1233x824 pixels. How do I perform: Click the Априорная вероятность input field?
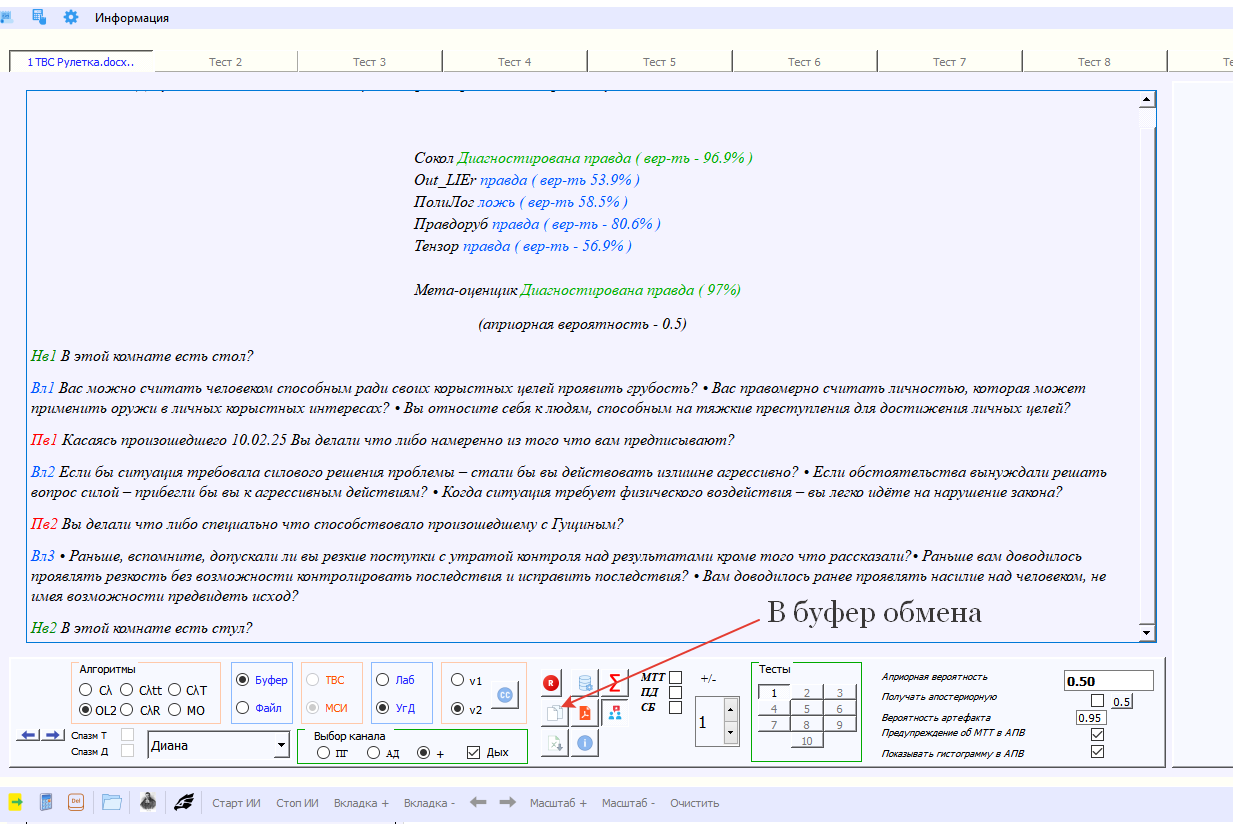pos(1108,681)
